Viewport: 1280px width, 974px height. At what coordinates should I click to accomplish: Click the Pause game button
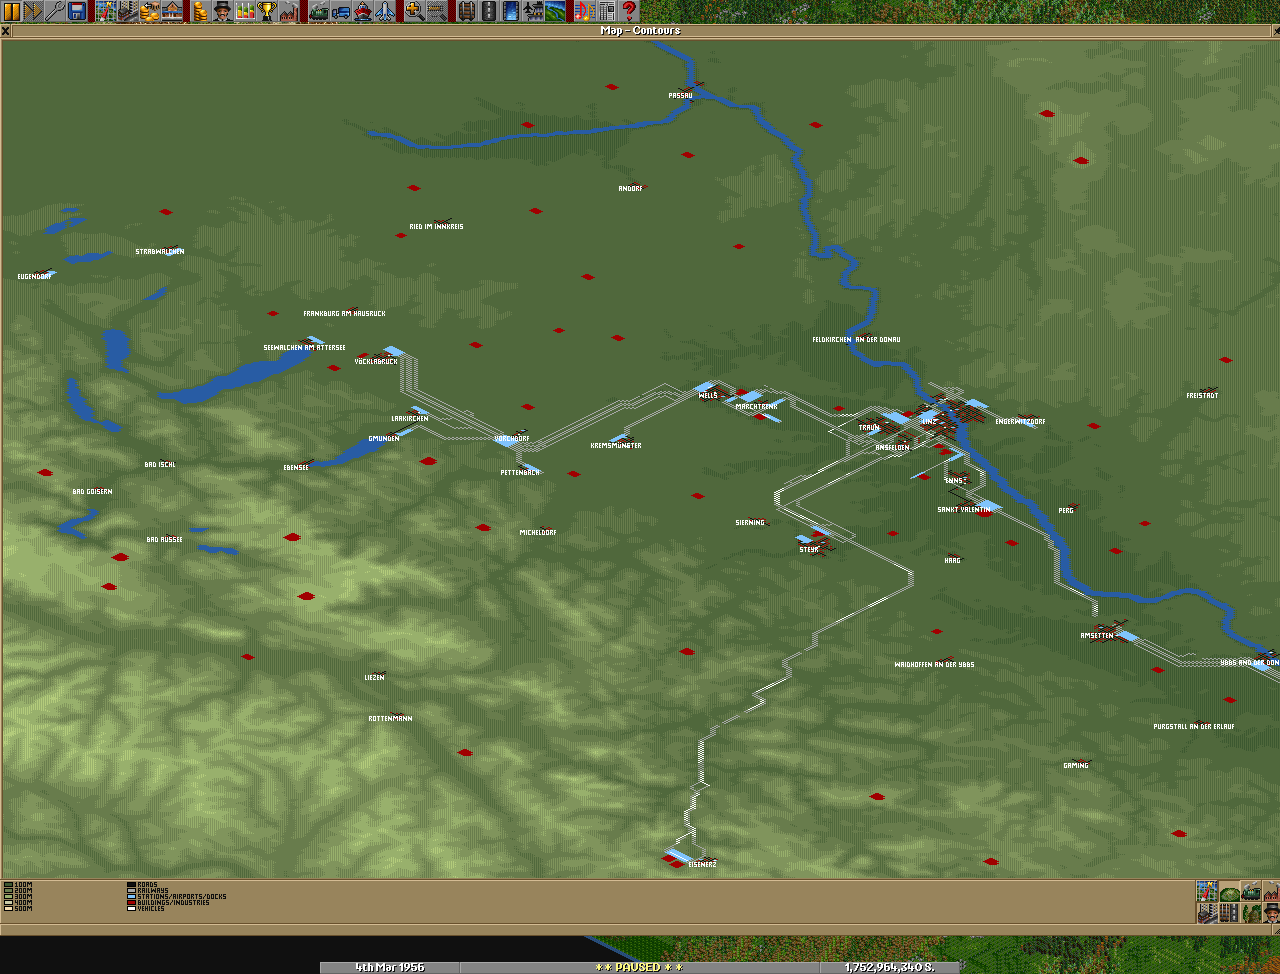tap(11, 12)
